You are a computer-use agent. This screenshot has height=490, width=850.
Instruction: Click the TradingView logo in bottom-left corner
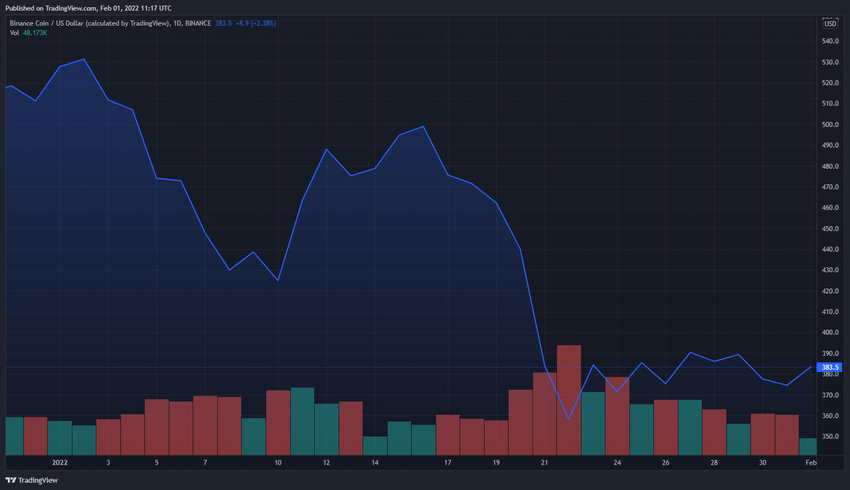[x=30, y=478]
